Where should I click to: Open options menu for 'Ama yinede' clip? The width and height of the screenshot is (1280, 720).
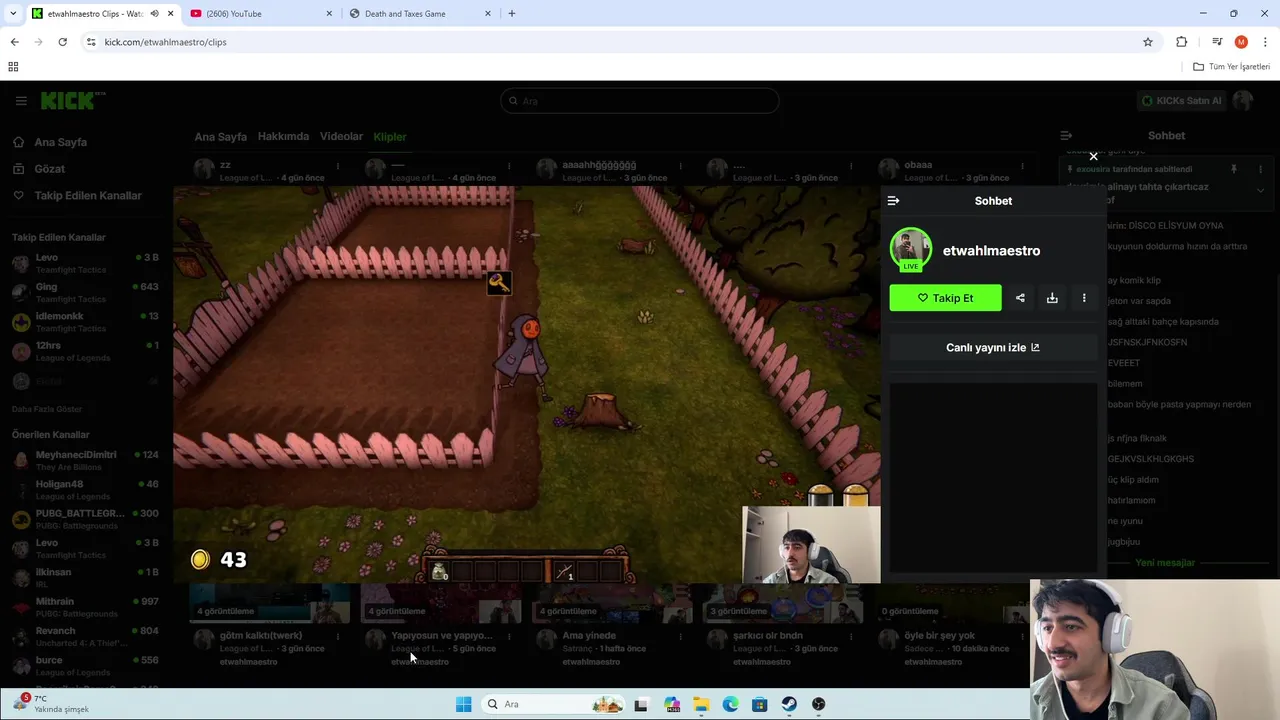coord(681,636)
